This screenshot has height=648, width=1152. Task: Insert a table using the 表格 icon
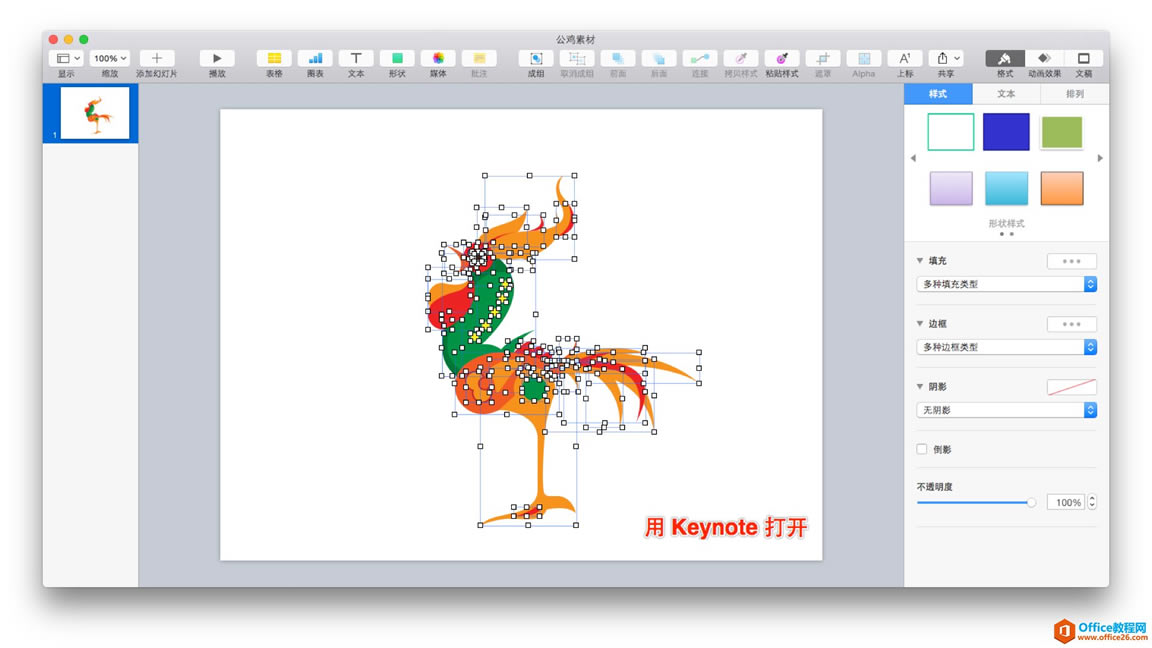(274, 60)
